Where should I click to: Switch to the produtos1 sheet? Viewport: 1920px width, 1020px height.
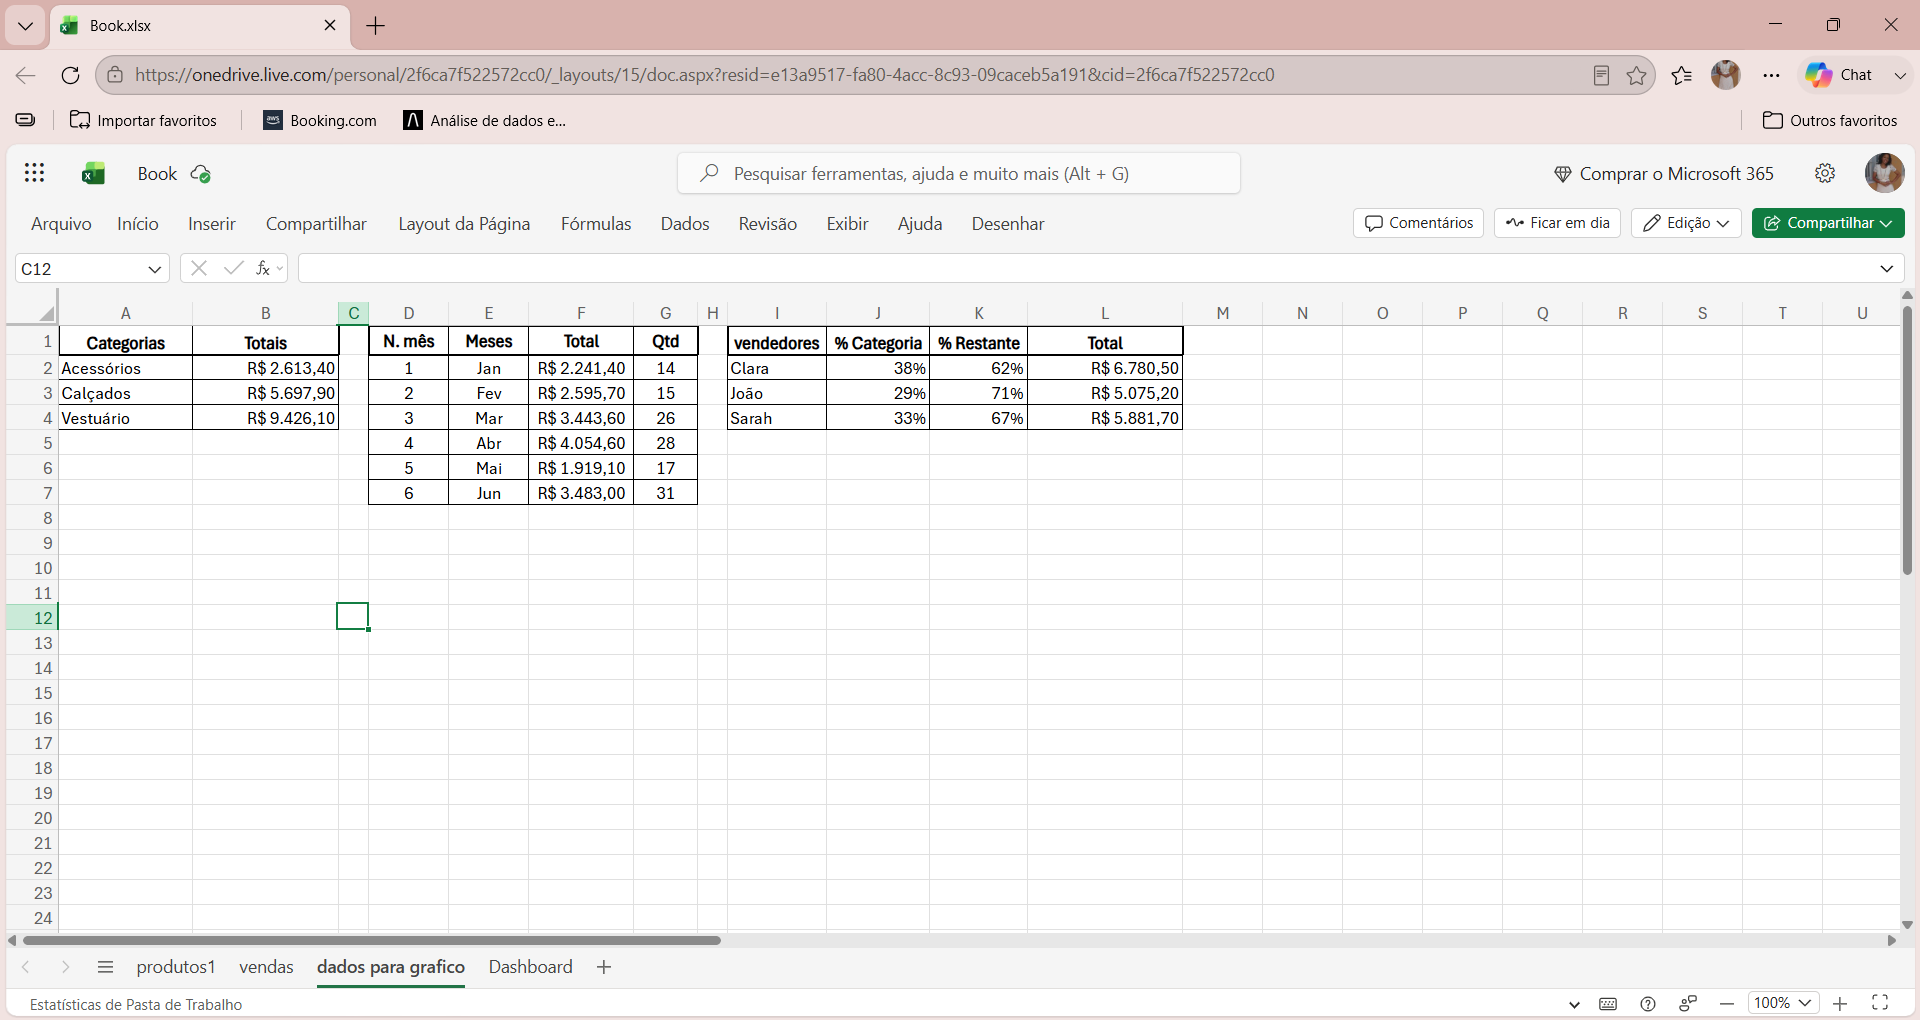[x=176, y=967]
